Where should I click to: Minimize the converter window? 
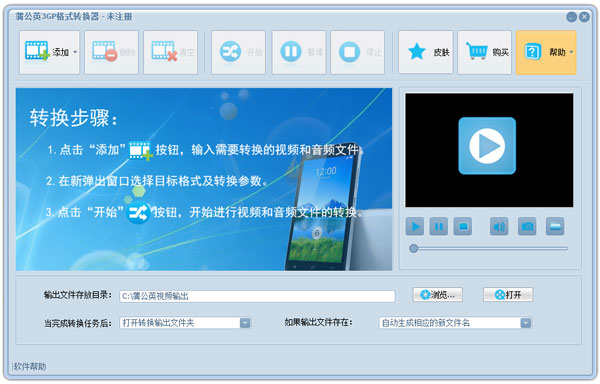pos(572,17)
